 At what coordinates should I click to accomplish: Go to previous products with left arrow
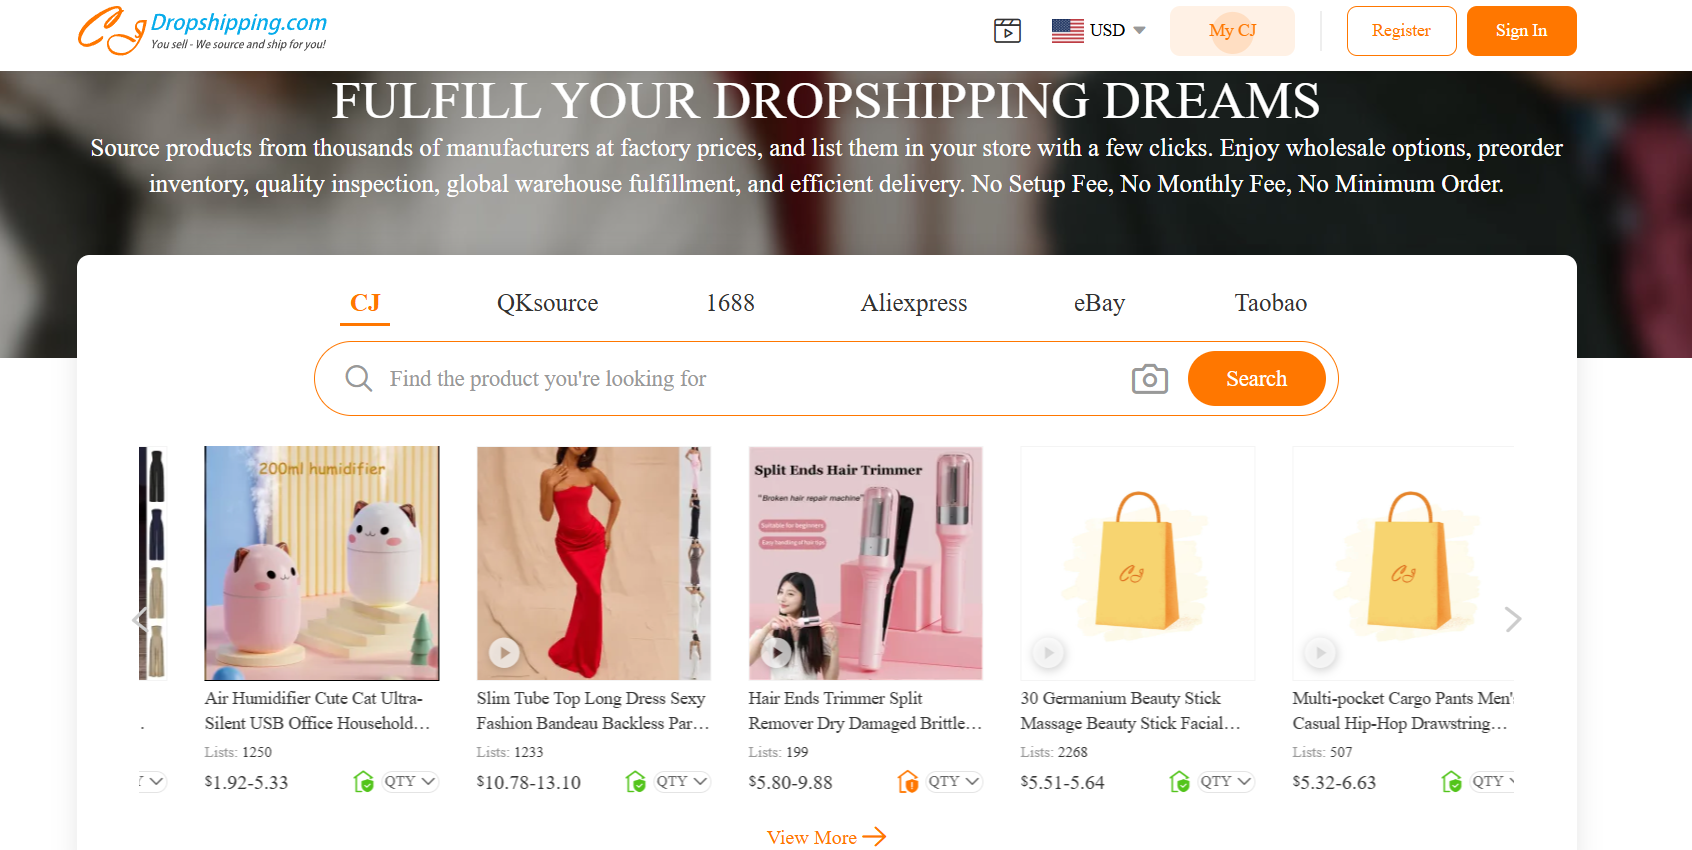tap(139, 619)
